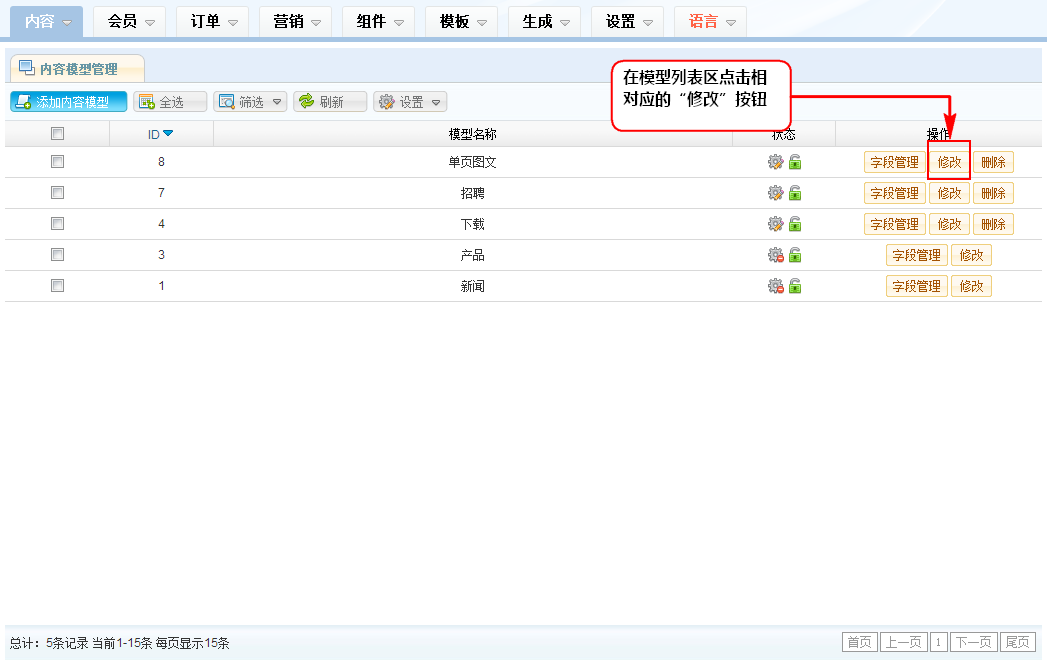This screenshot has height=662, width=1047.
Task: Click the green lock icon in 新闻 row
Action: (x=795, y=286)
